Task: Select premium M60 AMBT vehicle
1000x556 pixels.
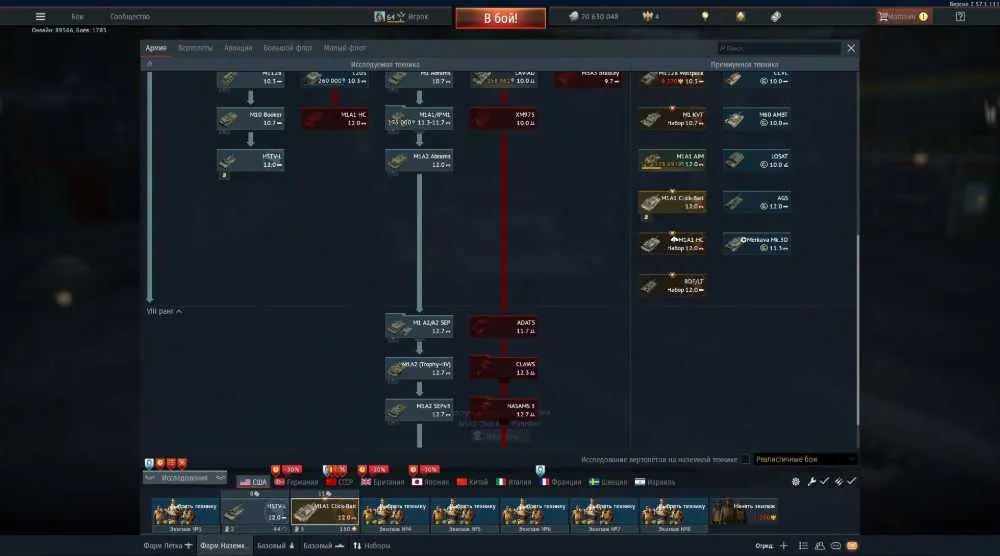Action: (x=756, y=119)
